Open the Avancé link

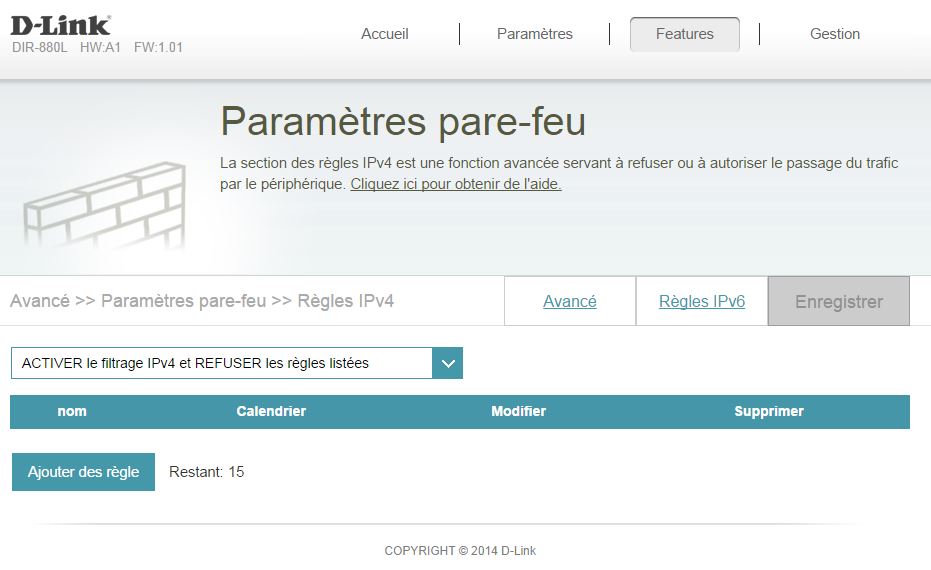[x=569, y=302]
